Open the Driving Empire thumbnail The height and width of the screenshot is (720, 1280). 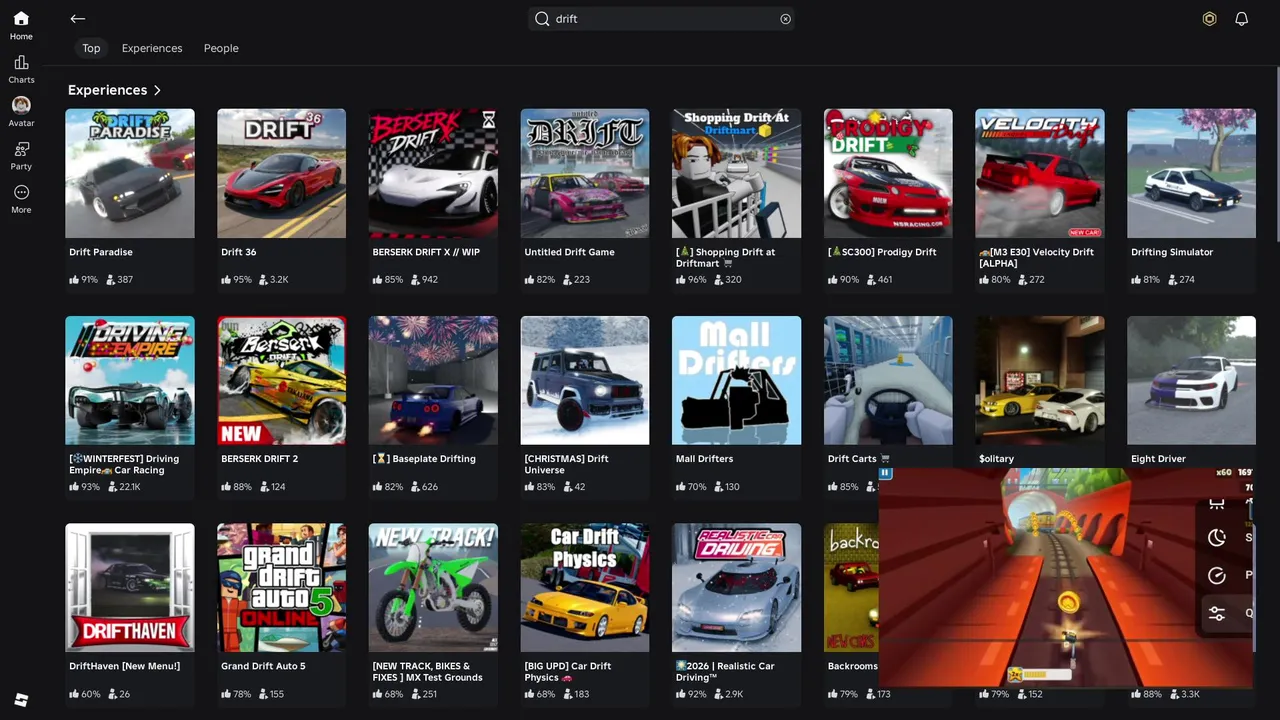click(130, 380)
